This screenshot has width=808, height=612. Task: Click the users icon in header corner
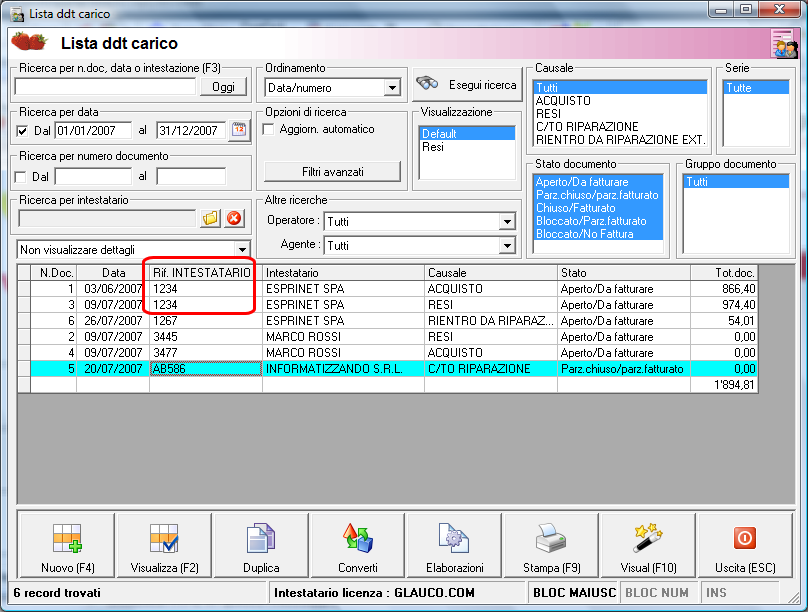pos(784,44)
